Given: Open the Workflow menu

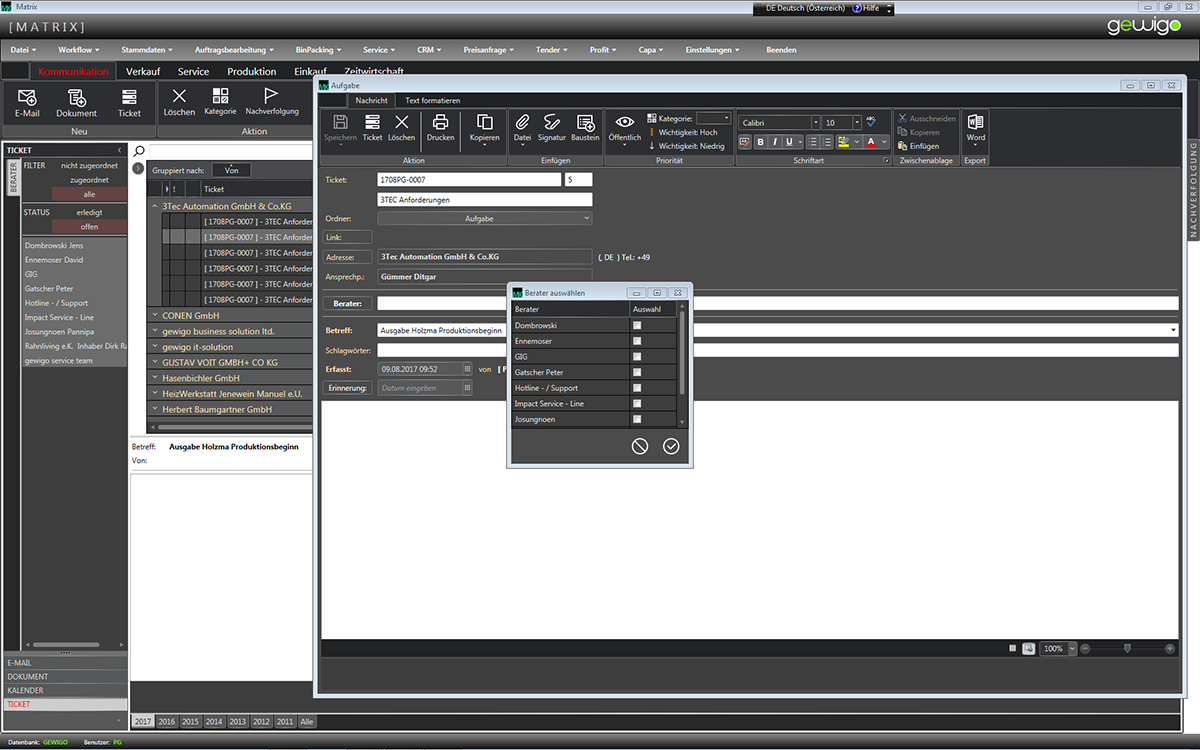Looking at the screenshot, I should pyautogui.click(x=78, y=49).
